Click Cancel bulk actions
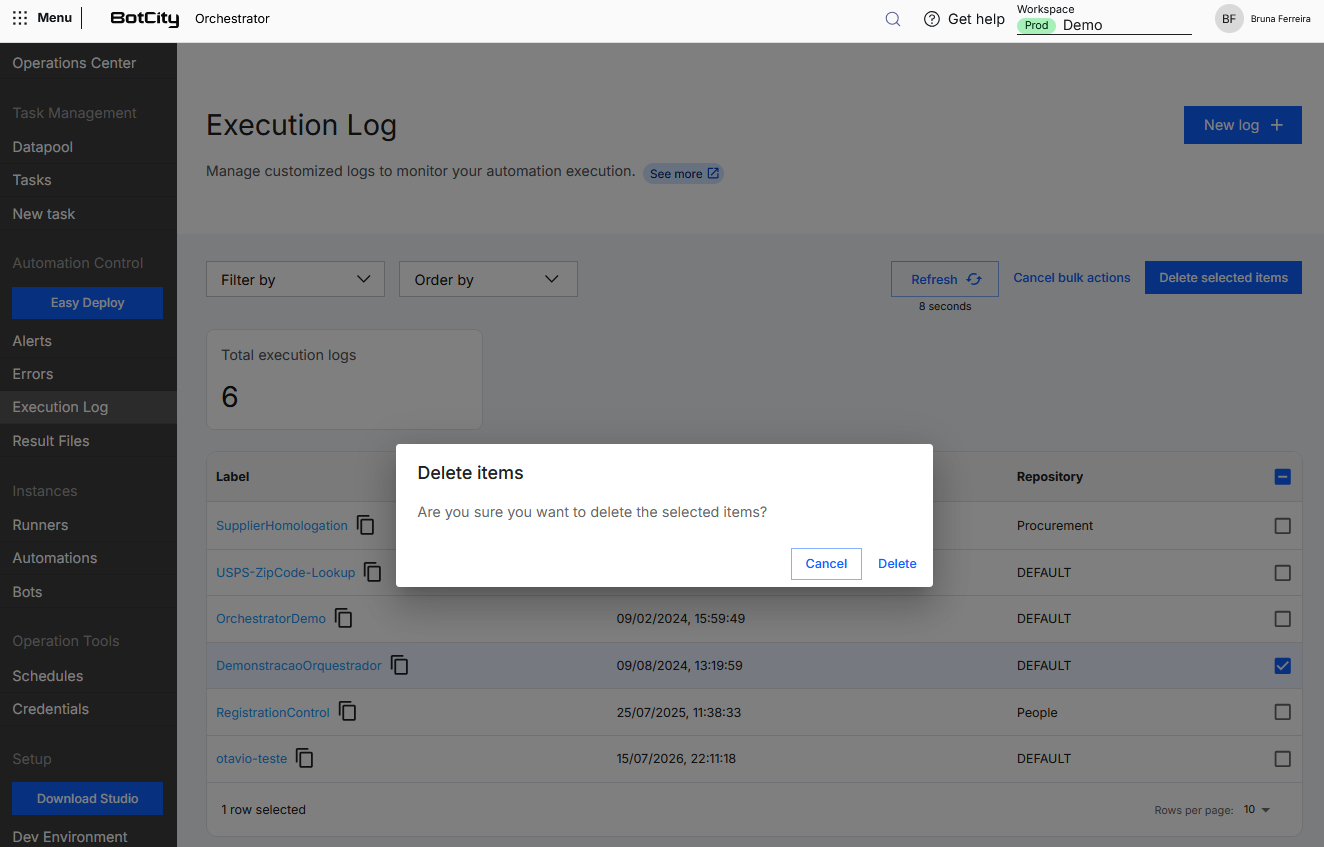 tap(1072, 278)
